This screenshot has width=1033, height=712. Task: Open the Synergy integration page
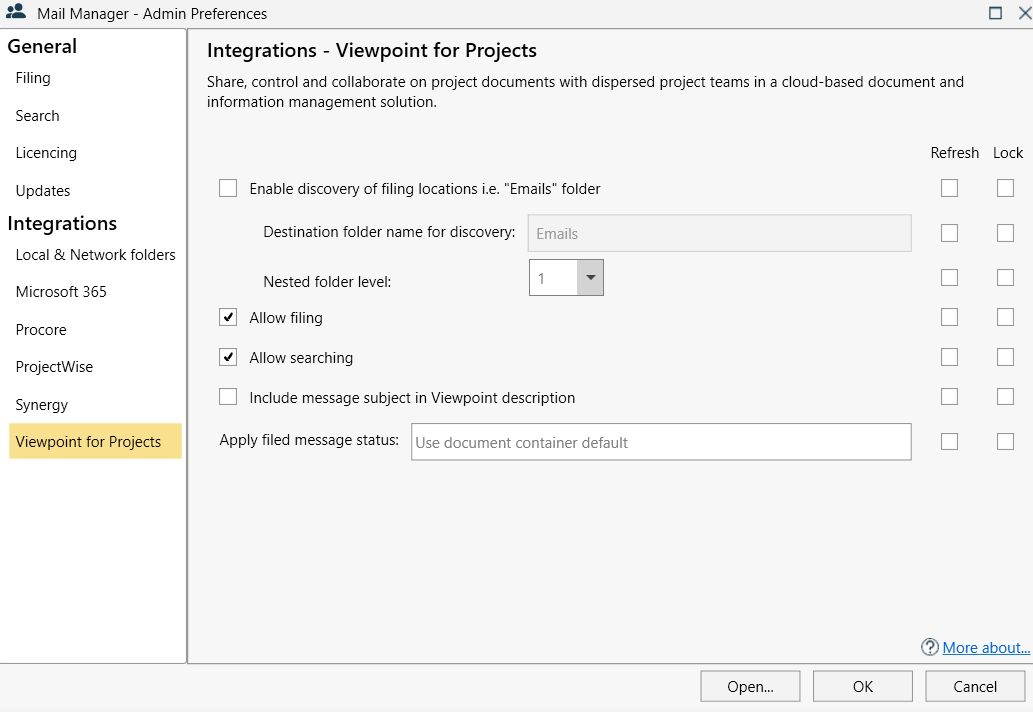coord(41,404)
